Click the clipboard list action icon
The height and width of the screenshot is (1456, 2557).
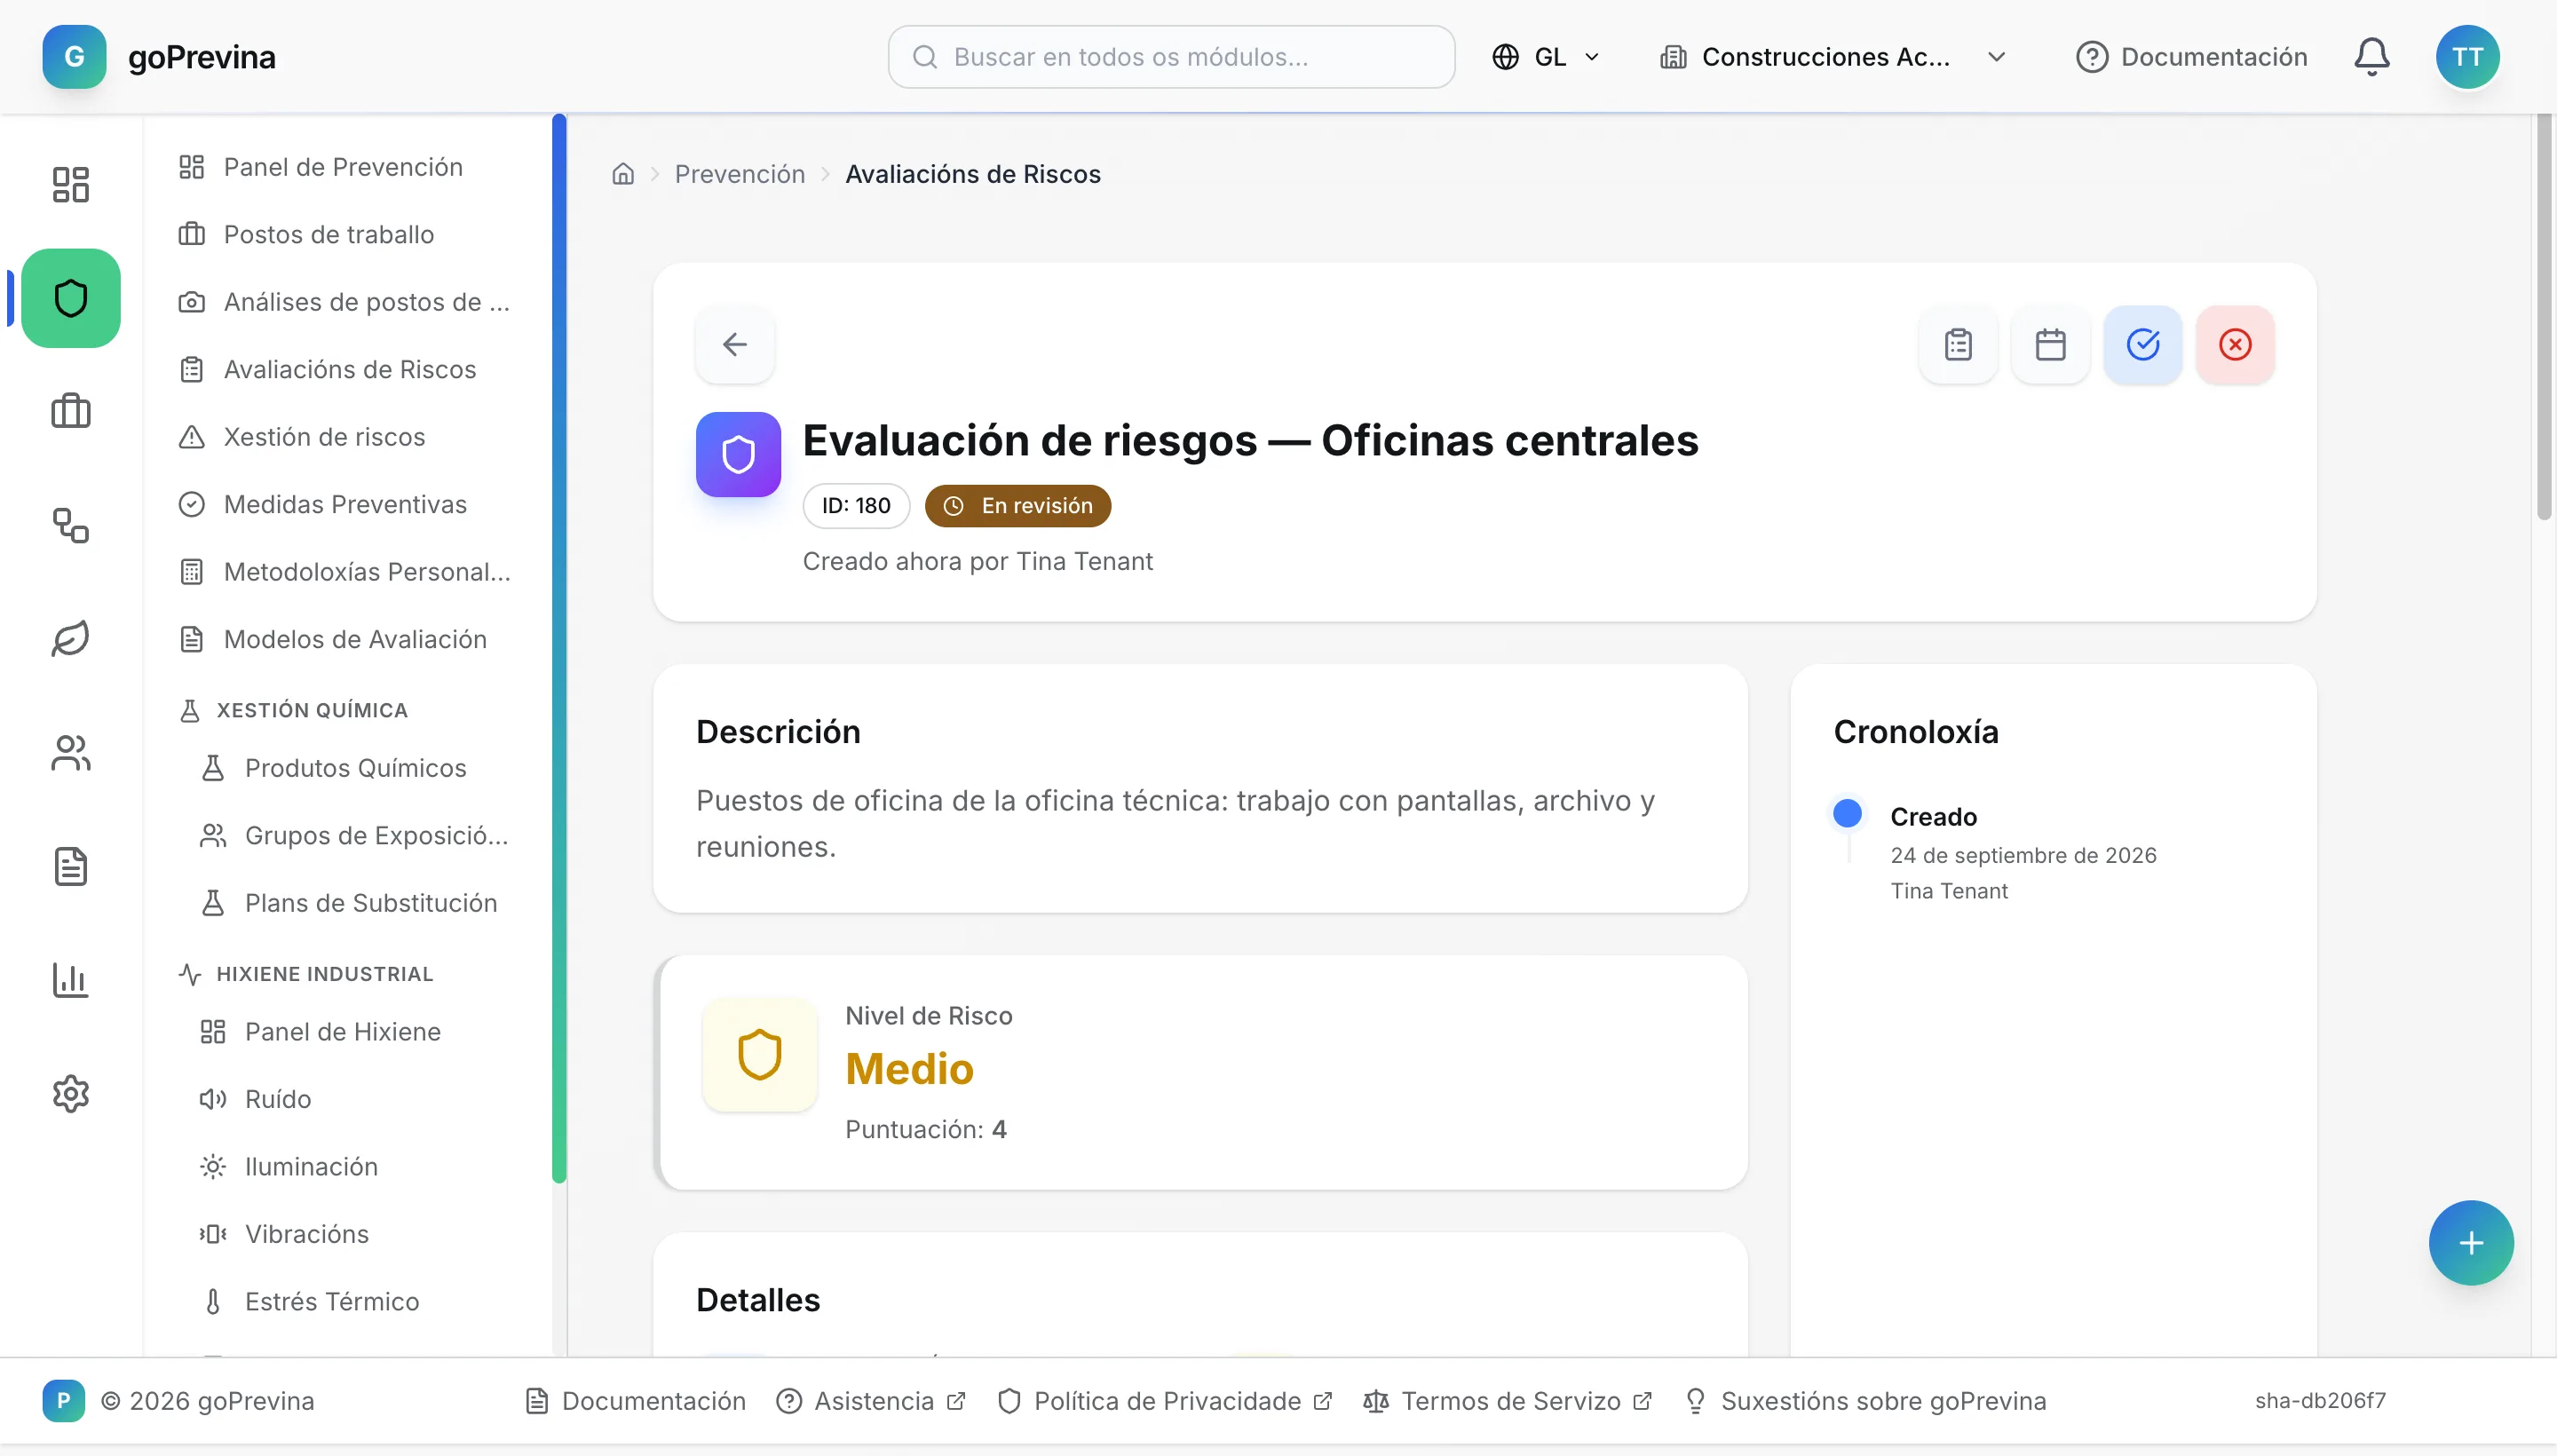point(1958,344)
